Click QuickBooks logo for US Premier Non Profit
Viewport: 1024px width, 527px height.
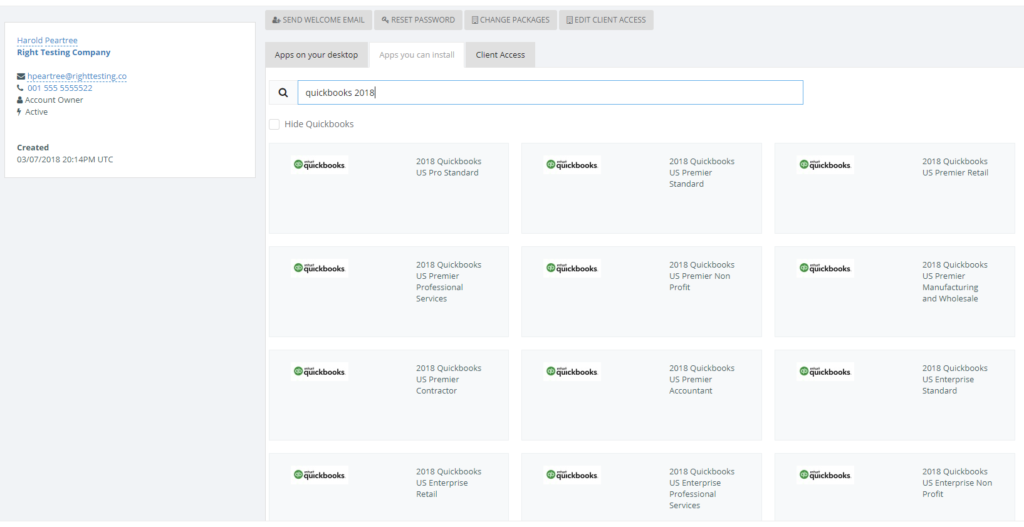(573, 268)
